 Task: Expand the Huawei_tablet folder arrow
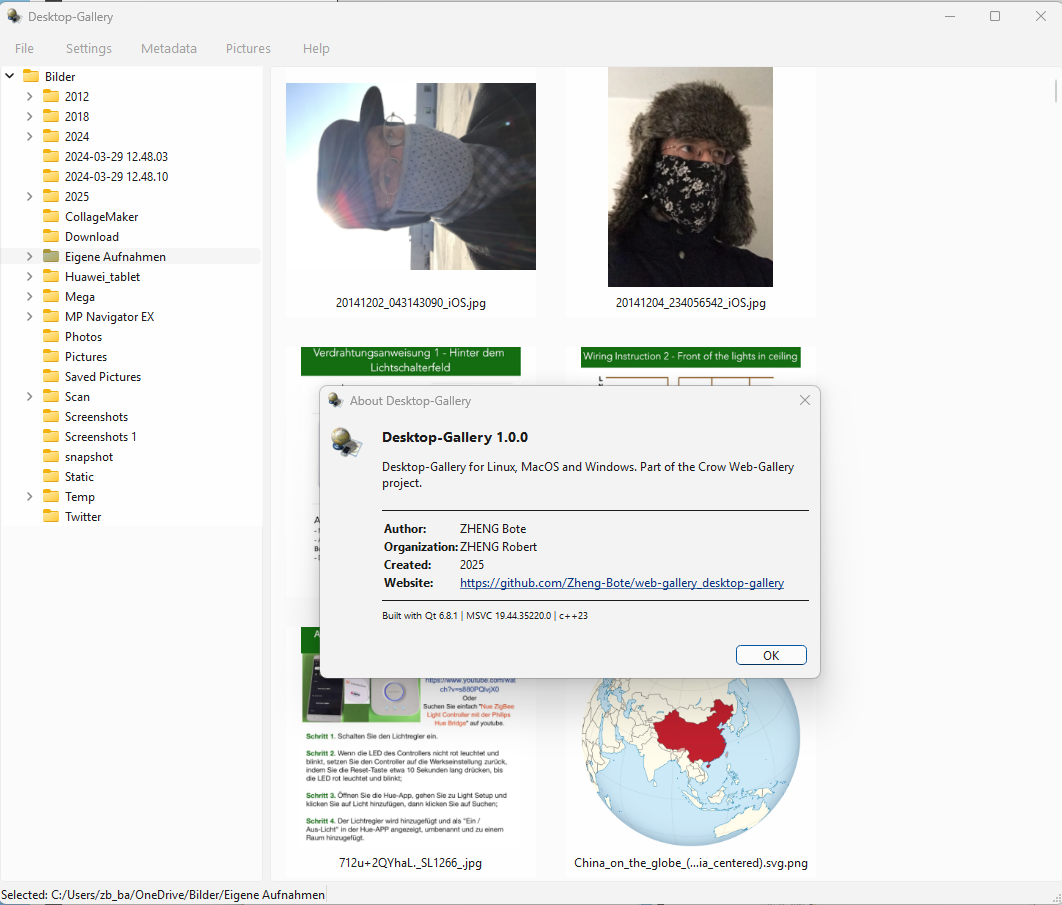pyautogui.click(x=29, y=276)
